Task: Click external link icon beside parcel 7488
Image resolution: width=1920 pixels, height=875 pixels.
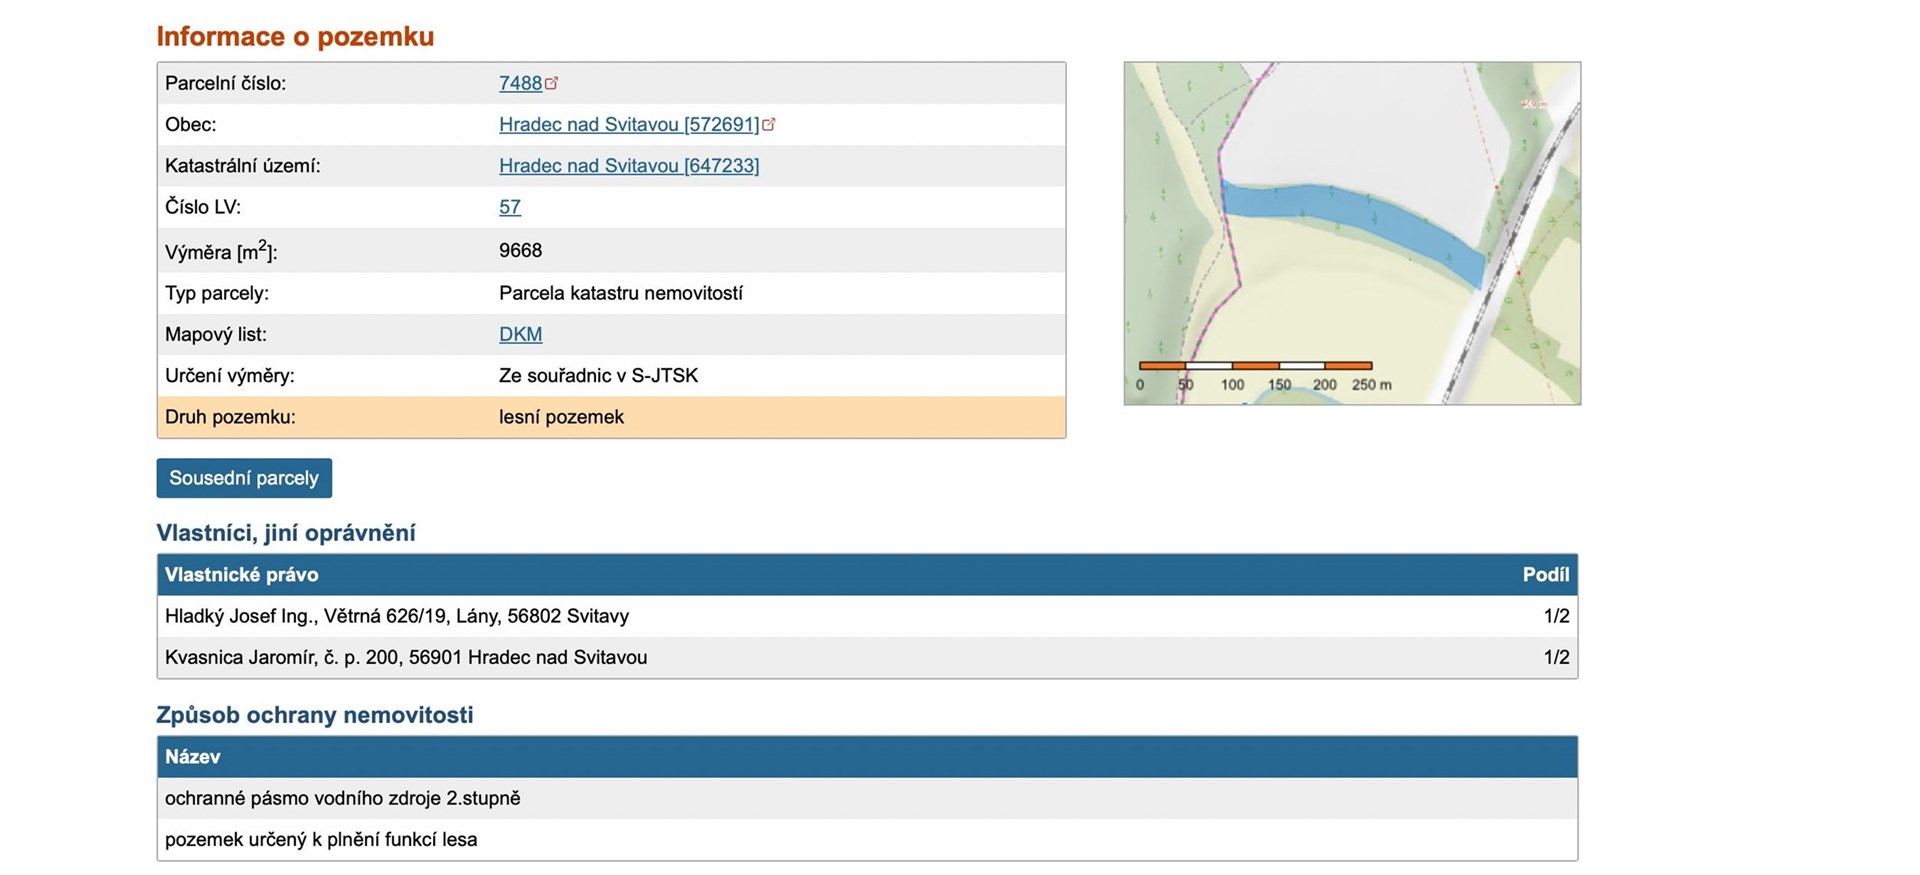Action: (x=551, y=83)
